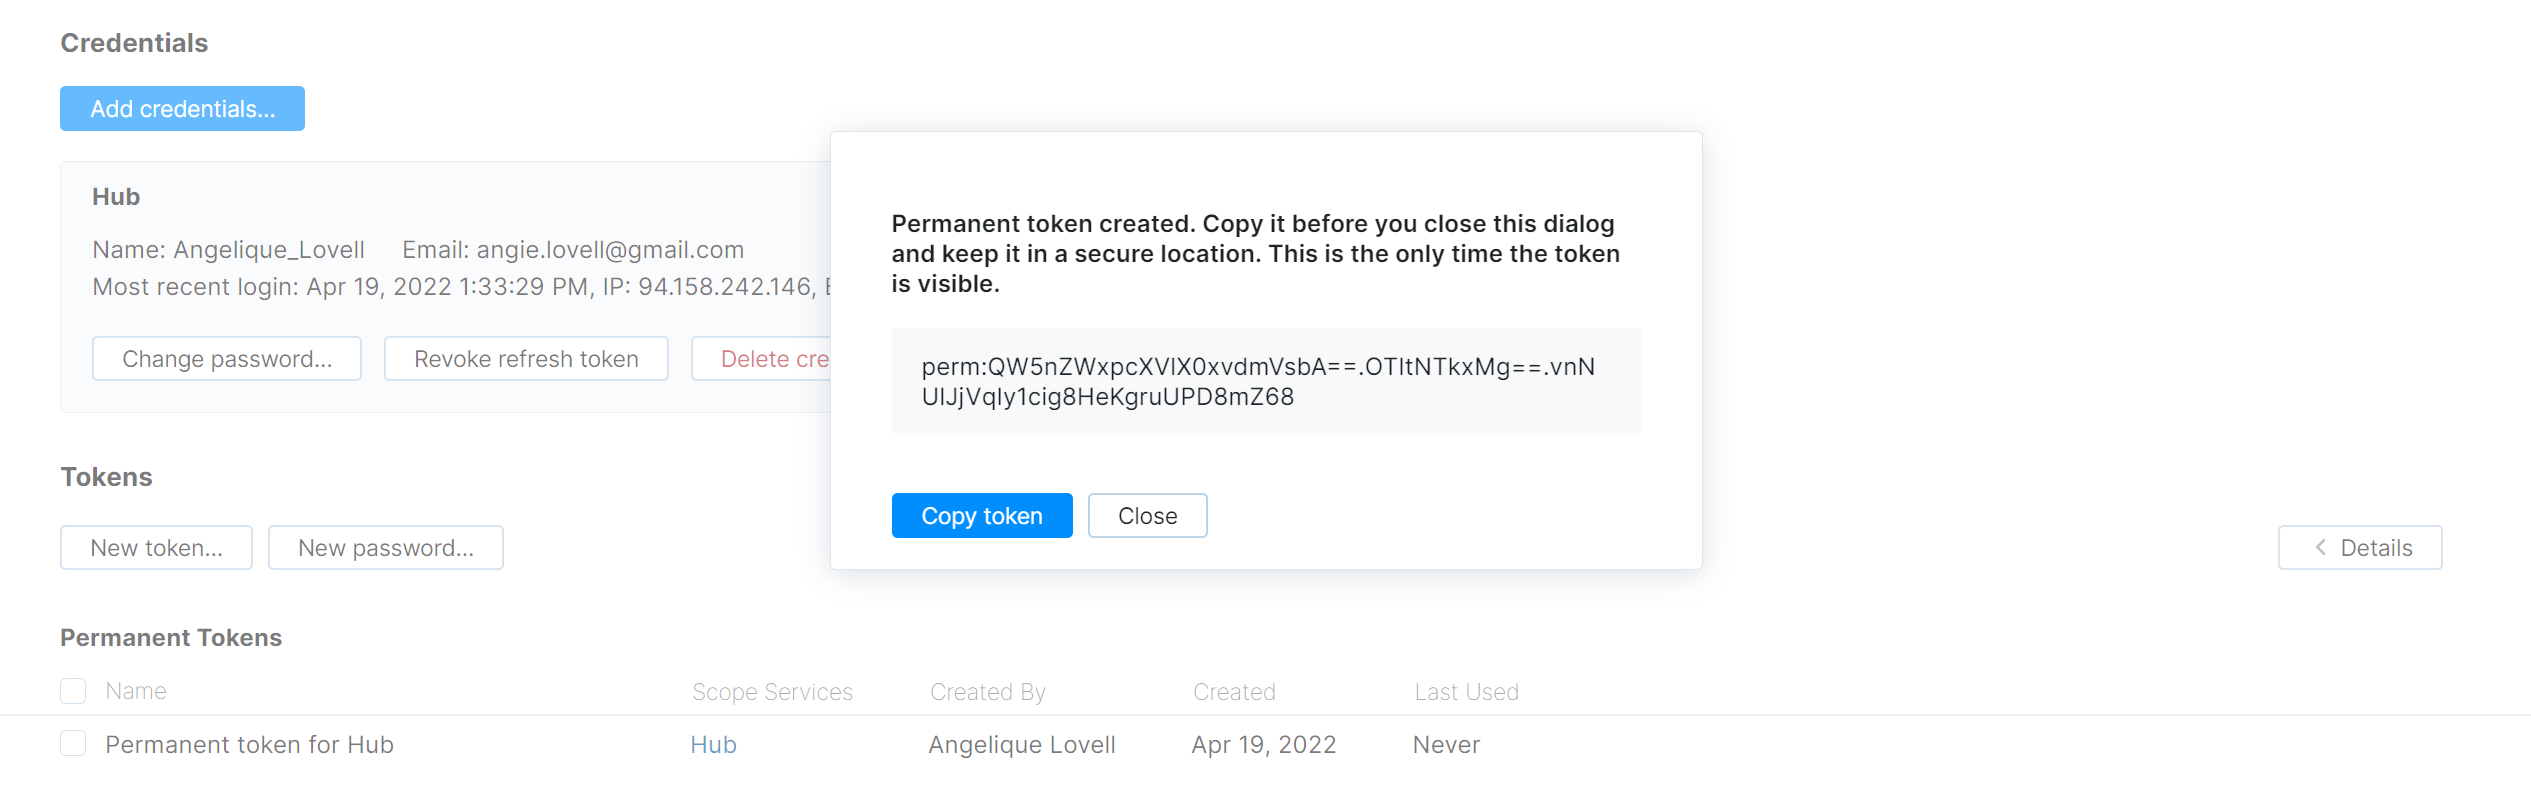Revoke the refresh token
Image resolution: width=2531 pixels, height=794 pixels.
(526, 359)
